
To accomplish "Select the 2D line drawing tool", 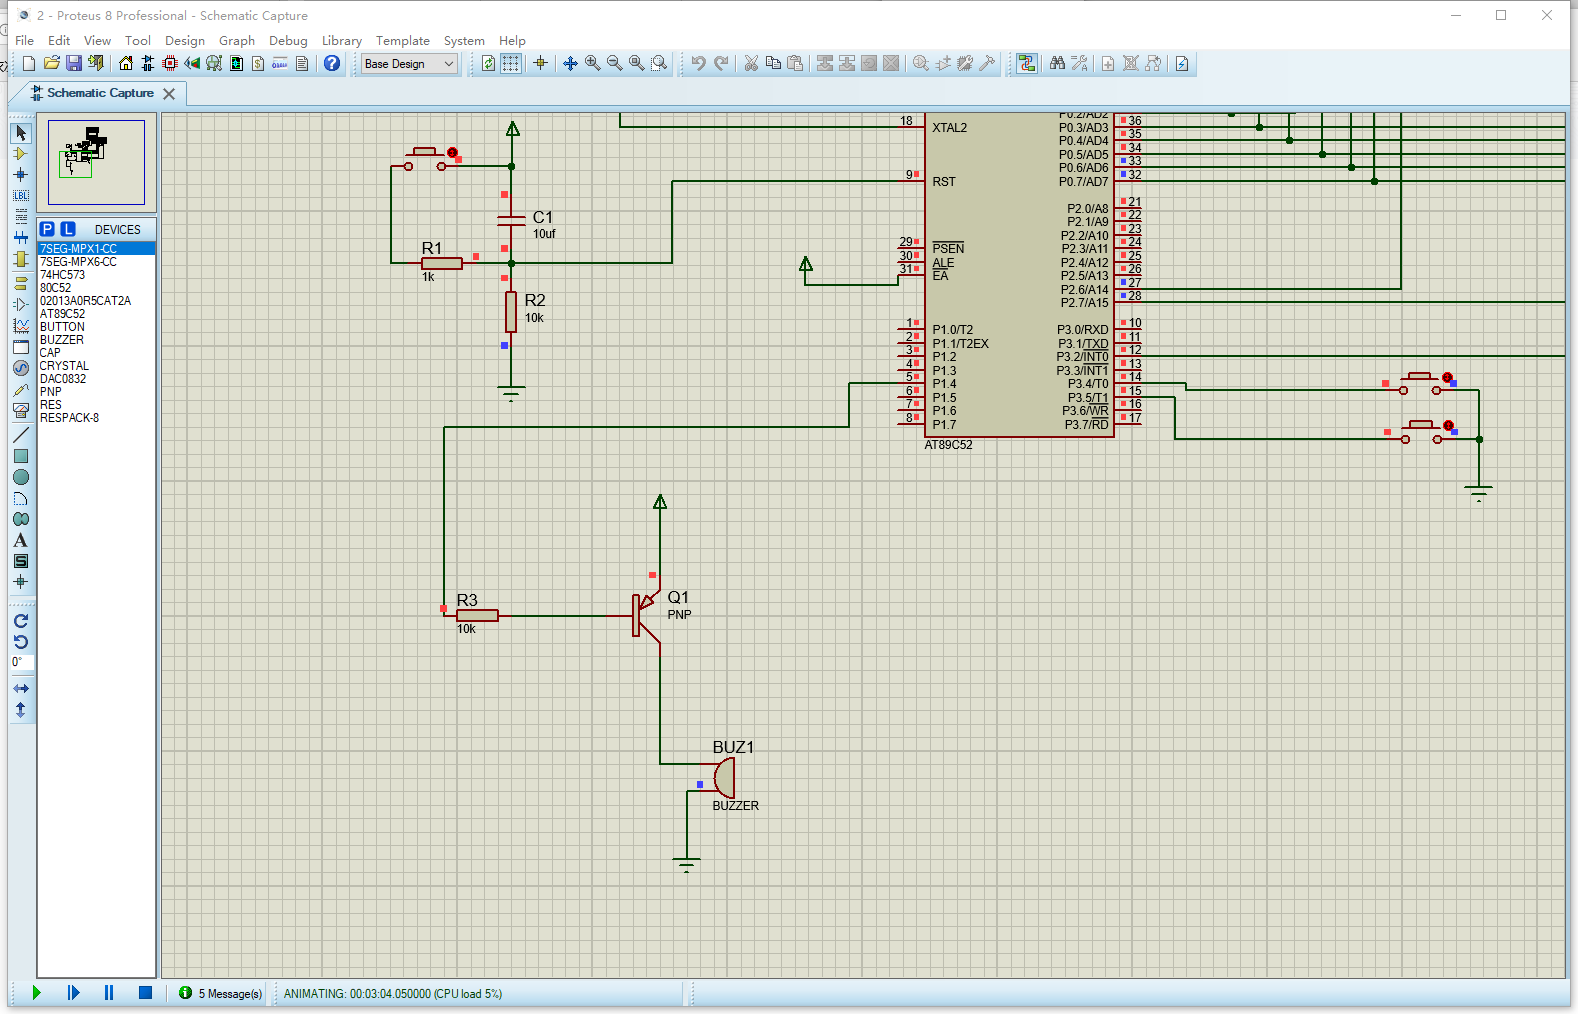I will click(x=21, y=435).
